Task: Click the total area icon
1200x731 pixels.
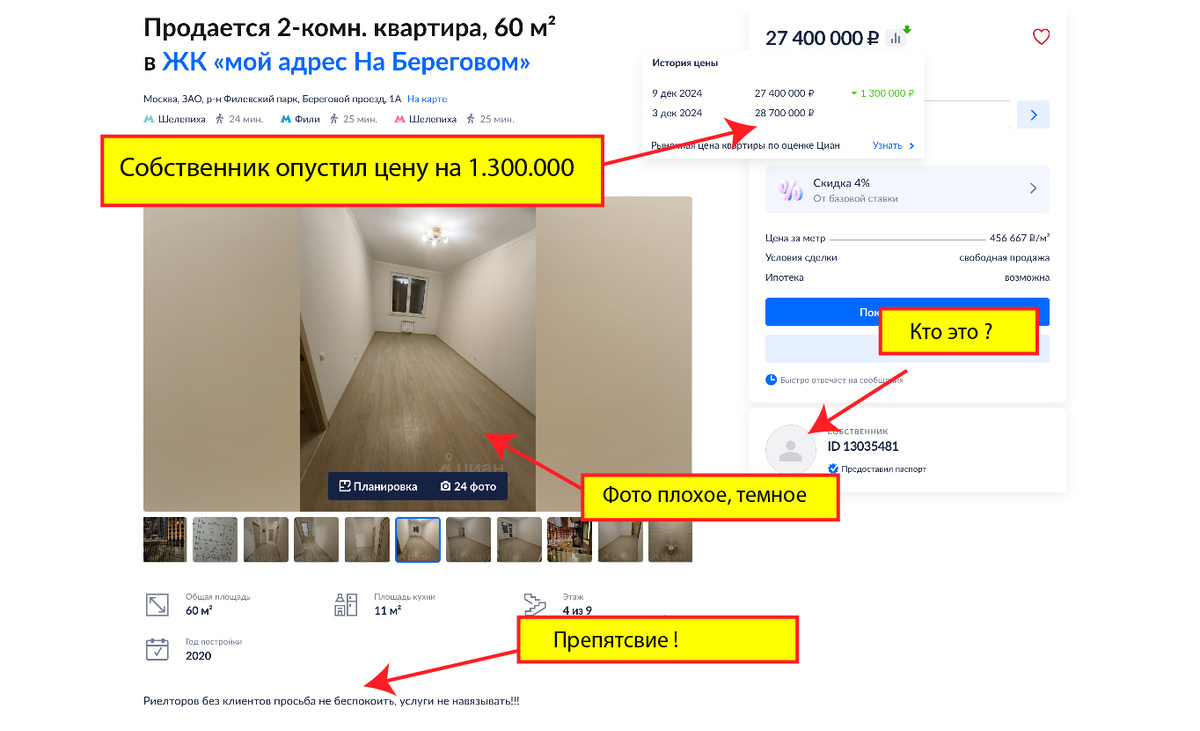Action: click(157, 604)
